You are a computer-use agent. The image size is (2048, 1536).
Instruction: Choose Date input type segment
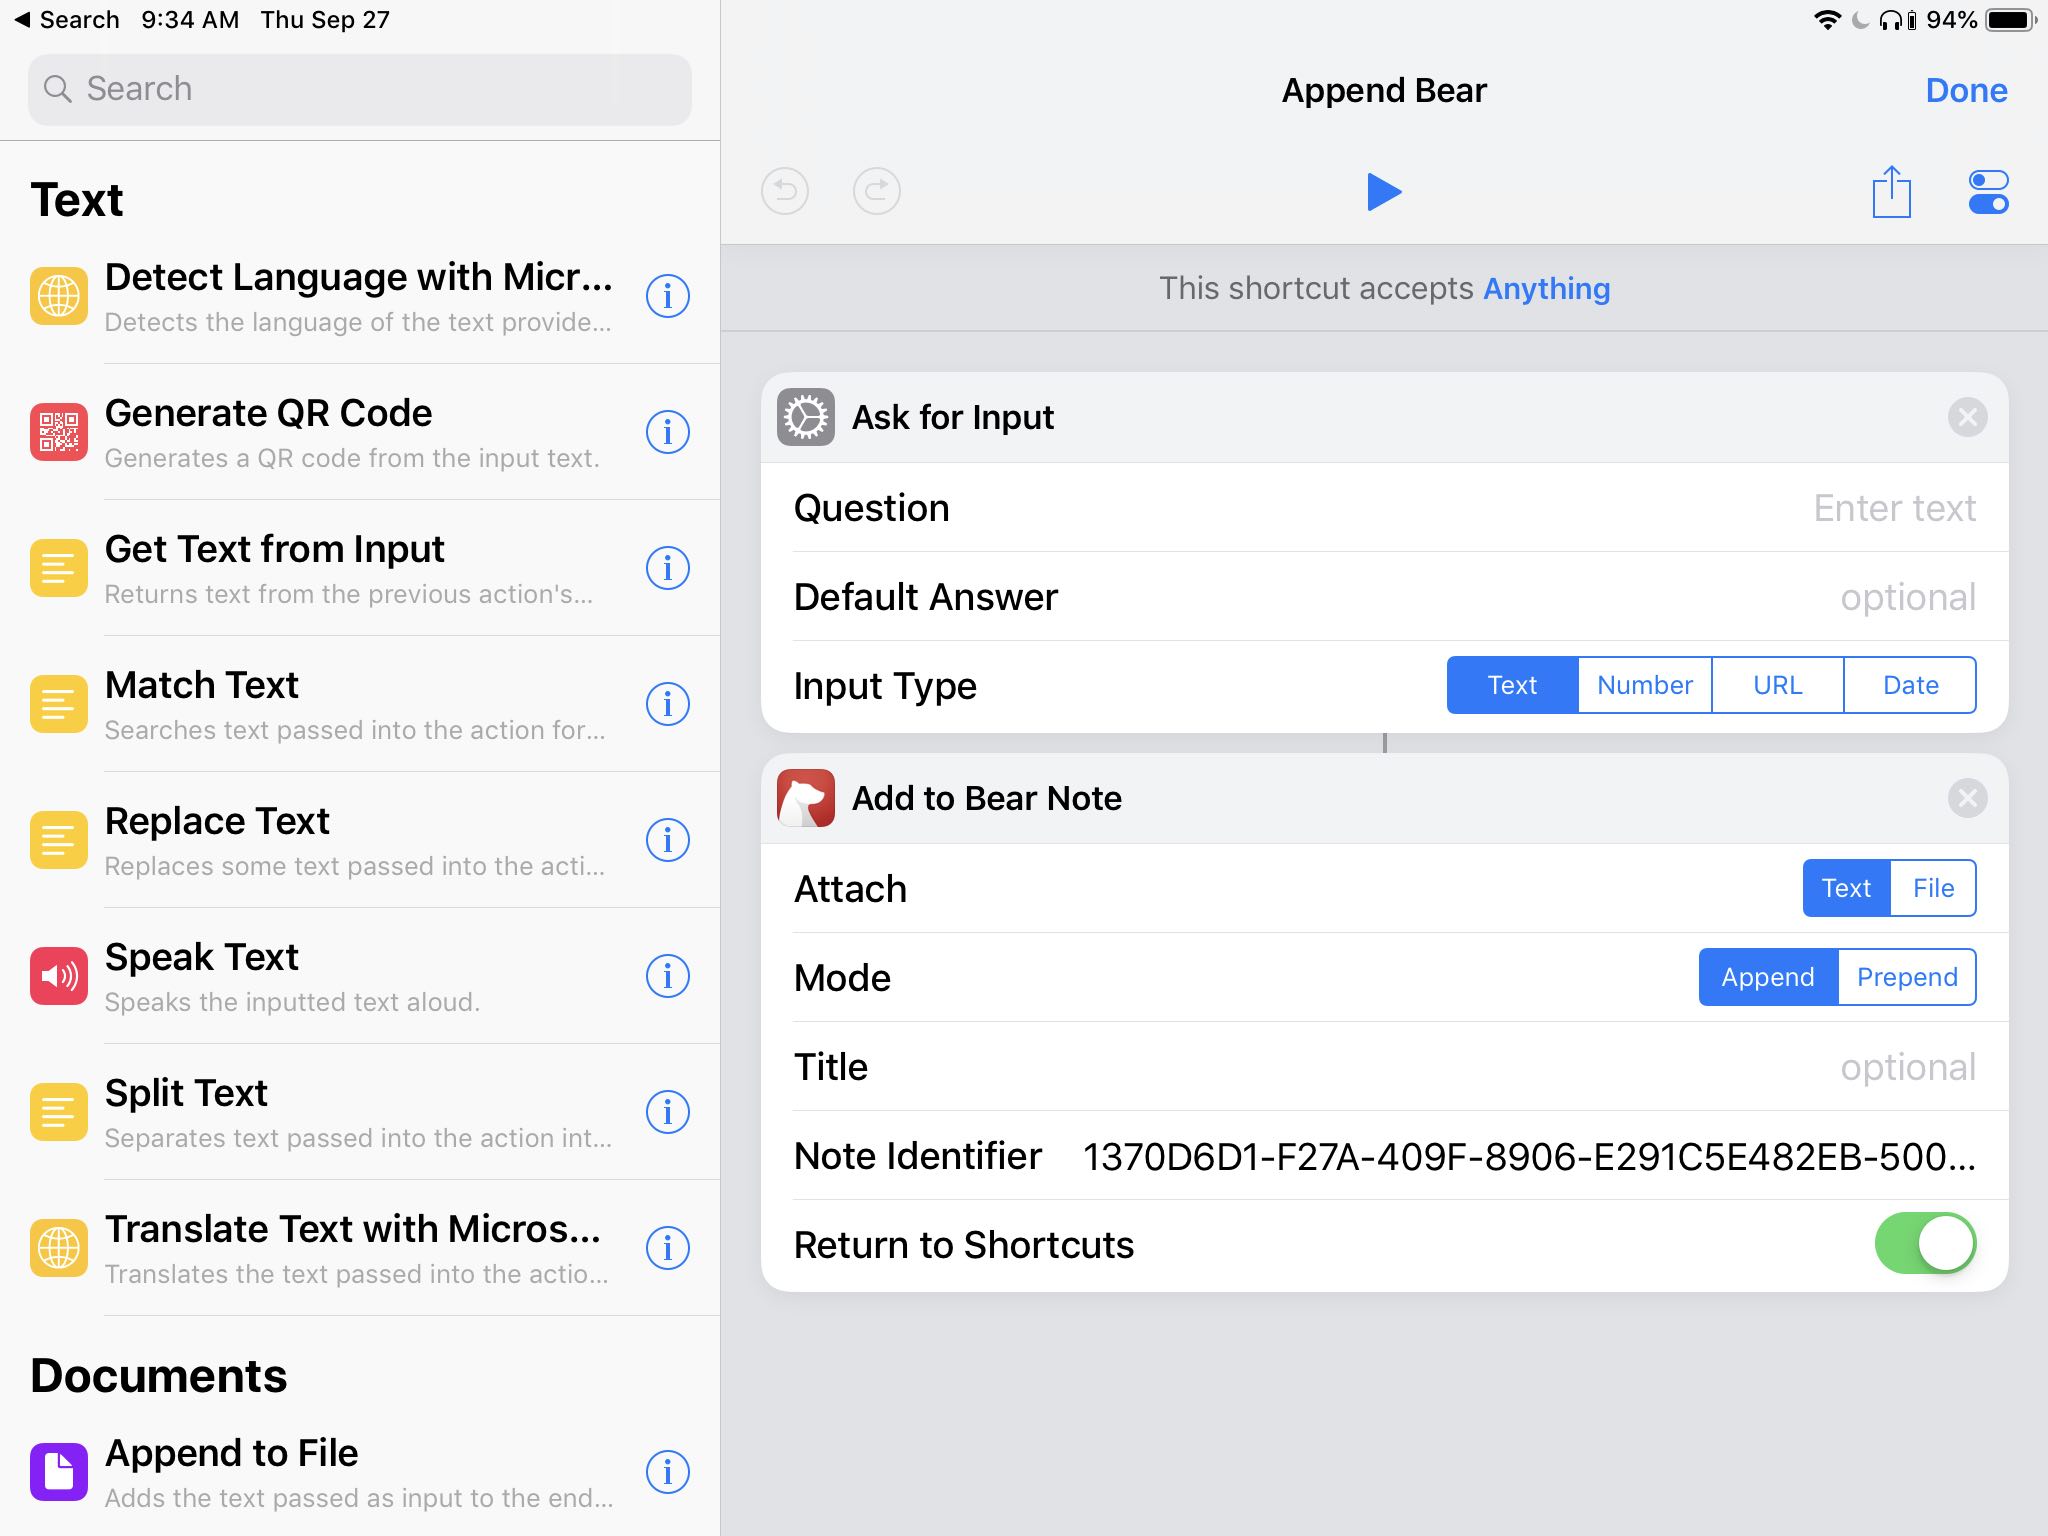[x=1910, y=685]
